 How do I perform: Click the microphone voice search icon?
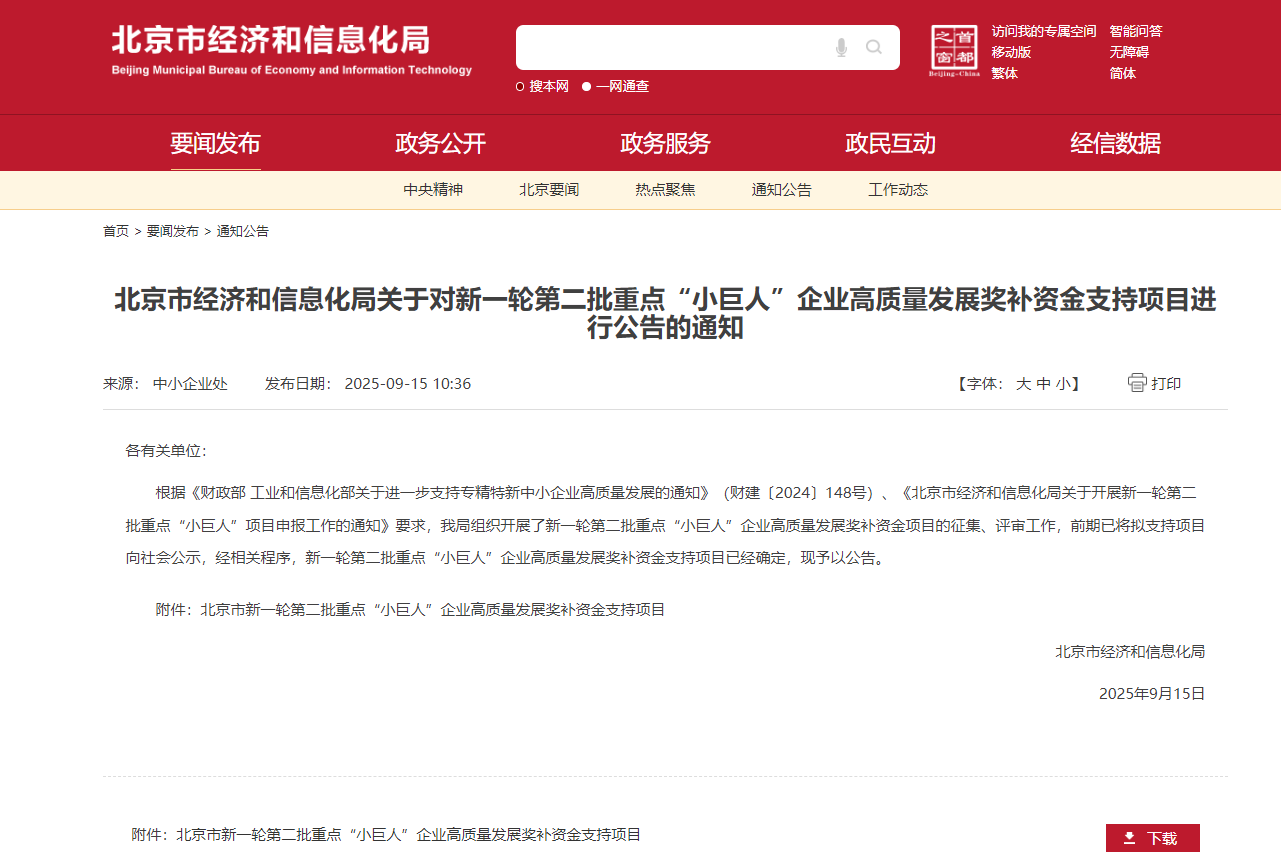841,47
